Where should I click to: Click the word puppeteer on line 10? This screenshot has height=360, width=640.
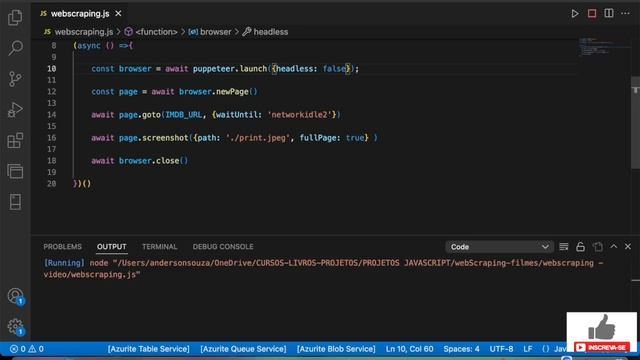[x=214, y=69]
